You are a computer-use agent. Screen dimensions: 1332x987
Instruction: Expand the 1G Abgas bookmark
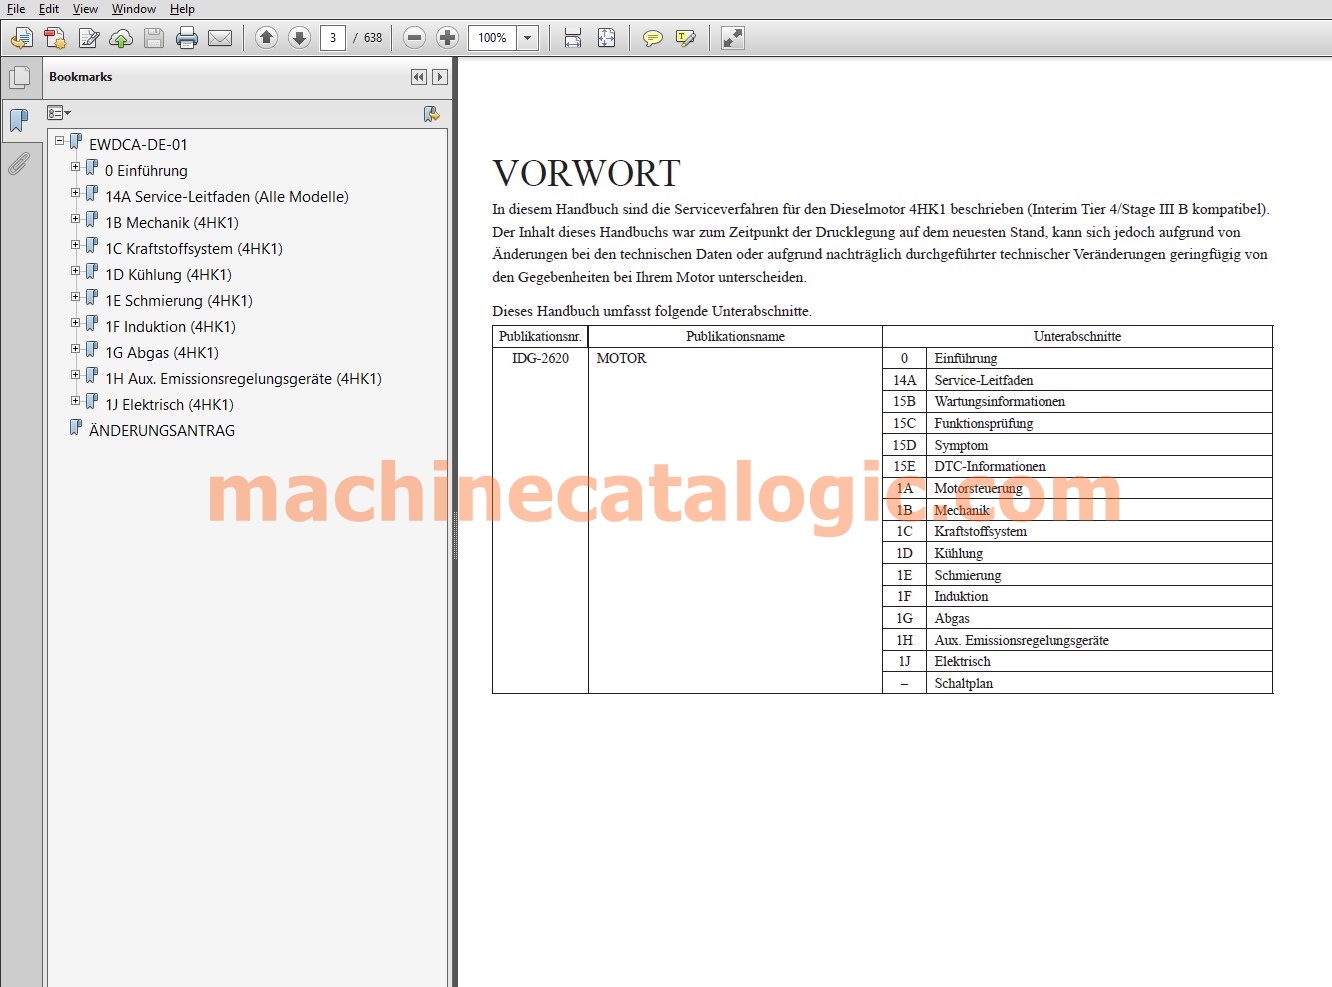pyautogui.click(x=76, y=349)
